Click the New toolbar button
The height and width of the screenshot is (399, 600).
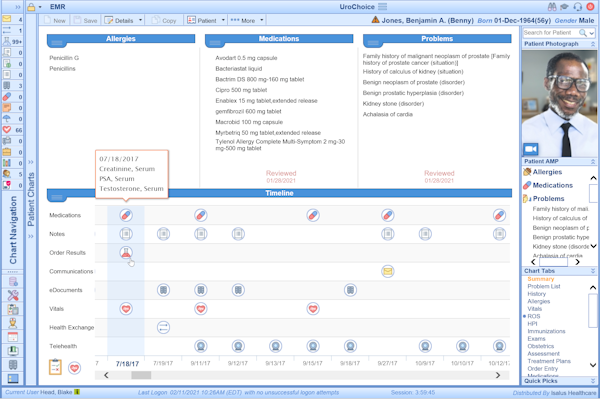pyautogui.click(x=55, y=20)
